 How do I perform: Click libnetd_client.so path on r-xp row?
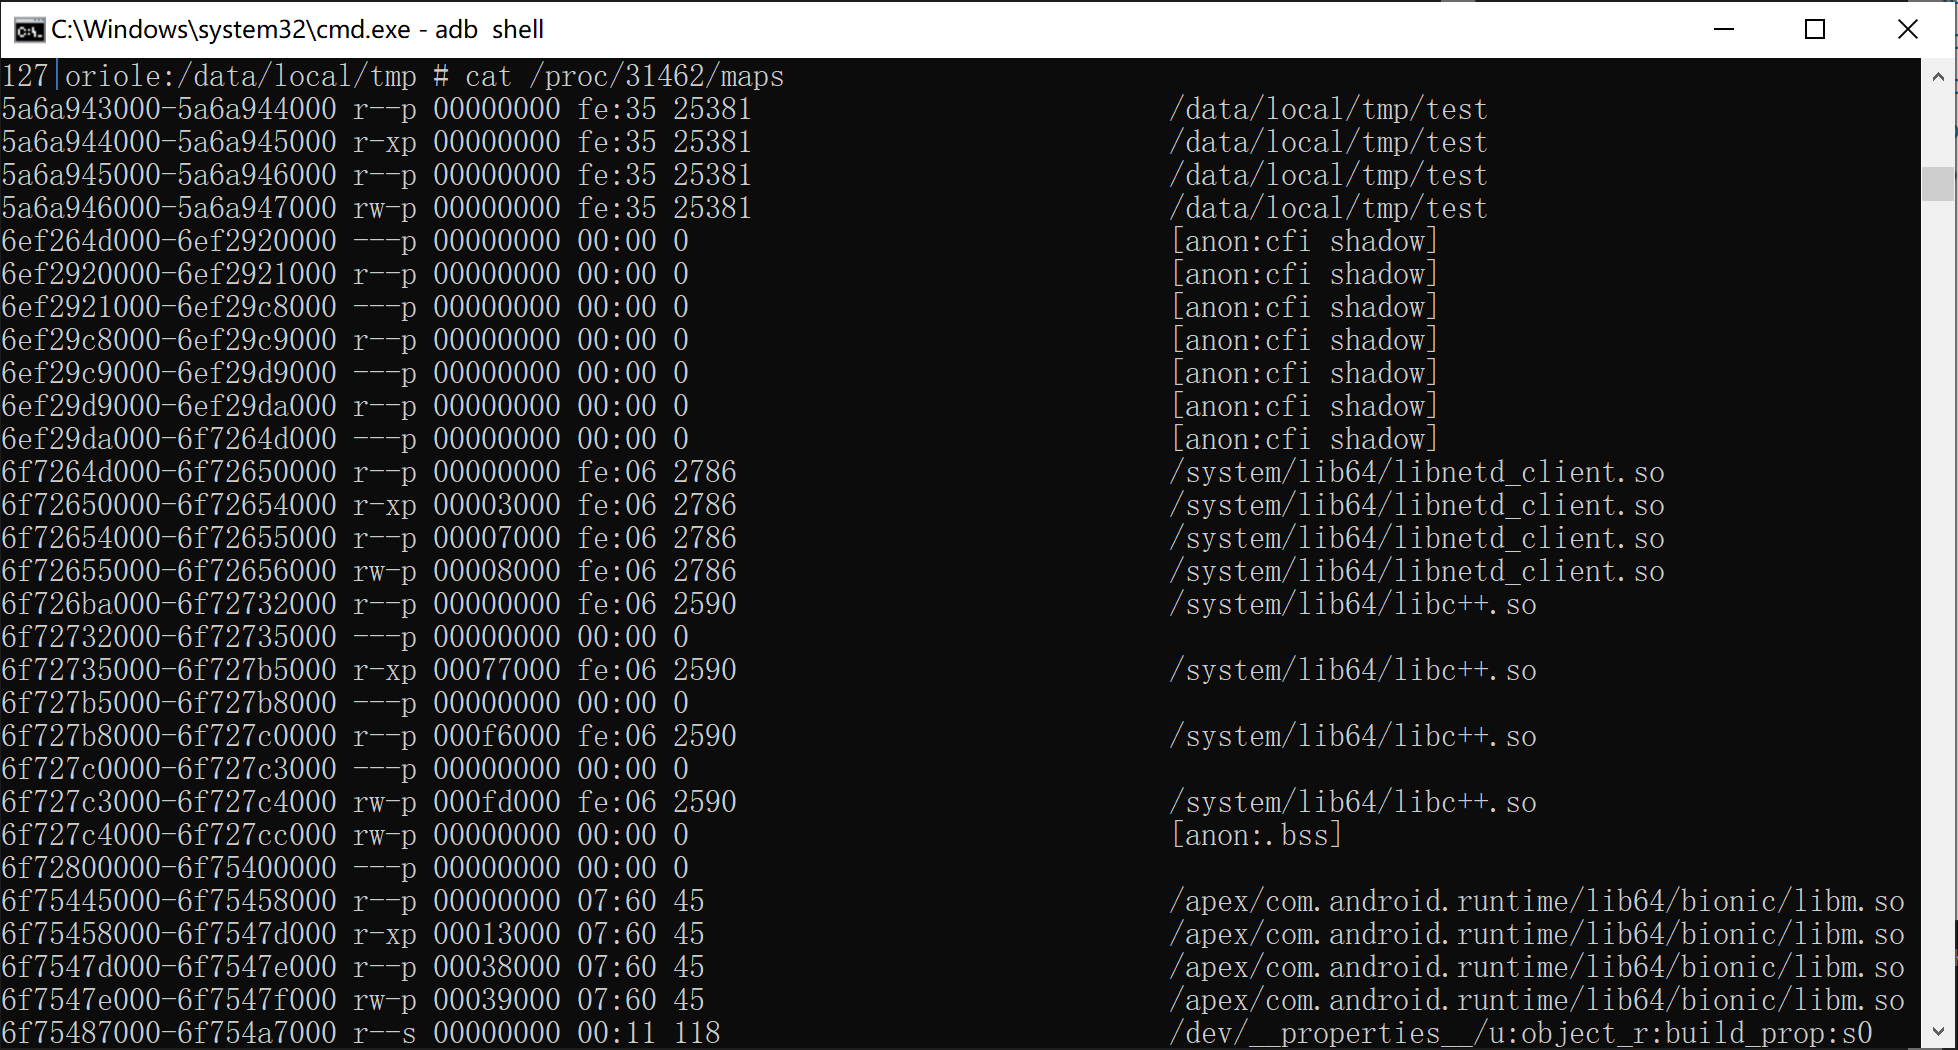point(1417,506)
